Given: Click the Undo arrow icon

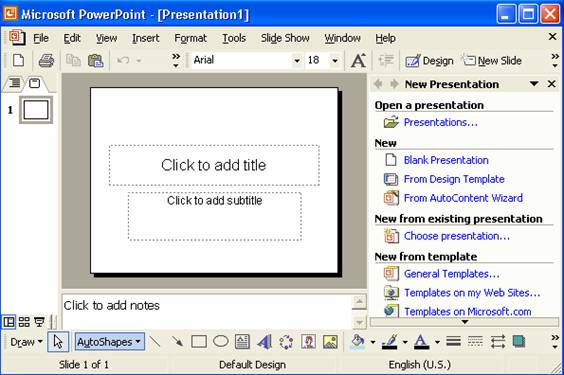Looking at the screenshot, I should (123, 60).
